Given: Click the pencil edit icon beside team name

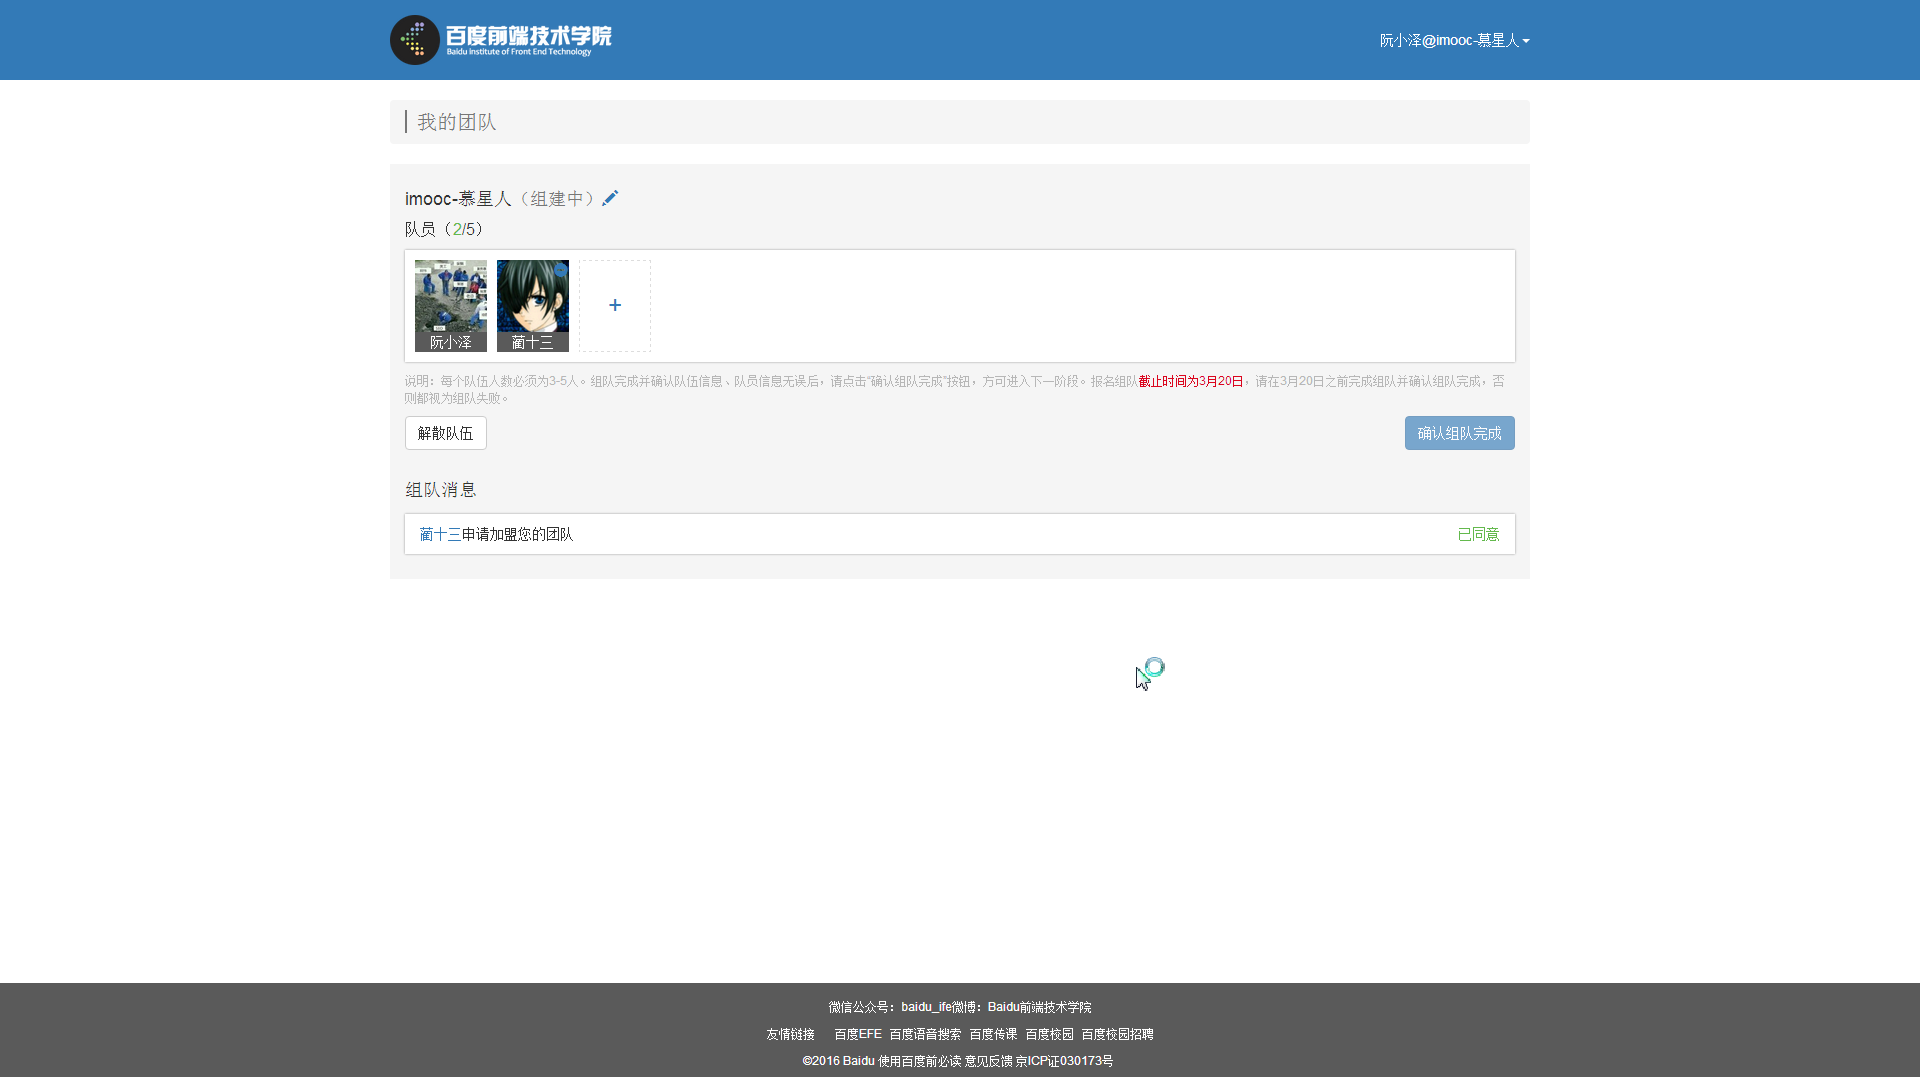Looking at the screenshot, I should (x=610, y=197).
